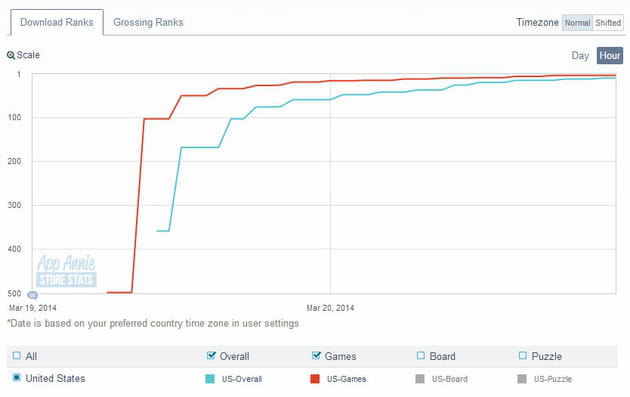
Task: Click the teal US-Overall color swatch
Action: 210,379
